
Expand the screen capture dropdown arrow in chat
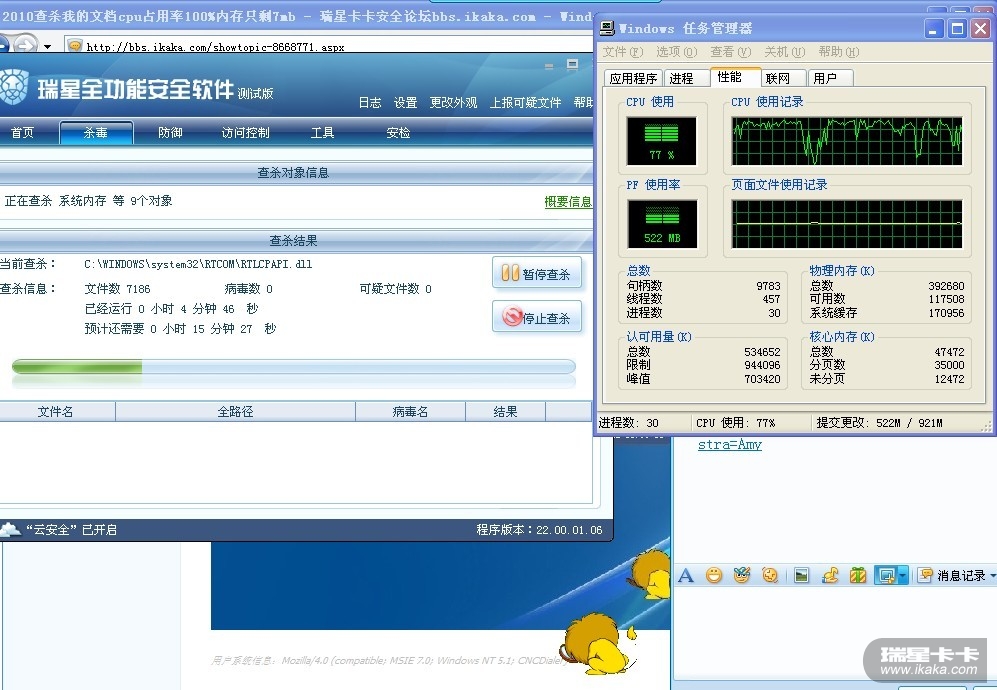click(x=903, y=576)
